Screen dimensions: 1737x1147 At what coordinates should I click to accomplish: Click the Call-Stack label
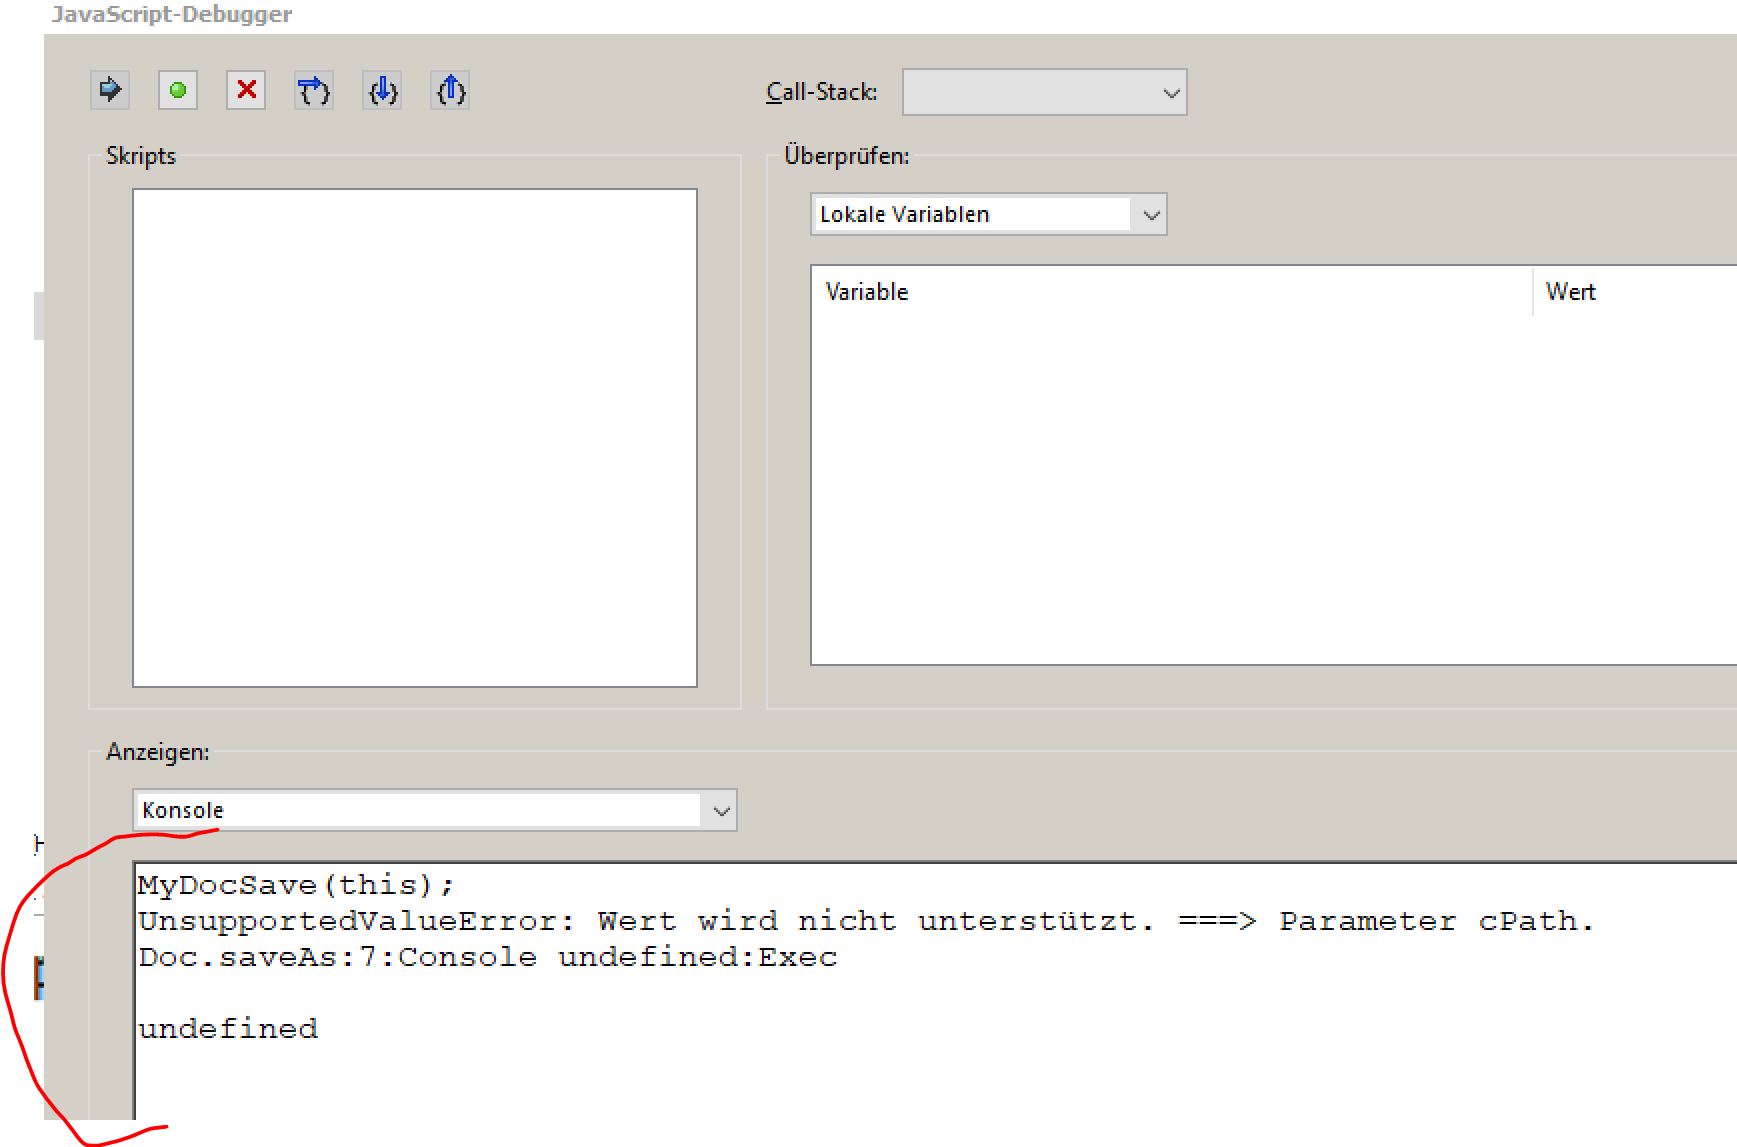pyautogui.click(x=820, y=91)
